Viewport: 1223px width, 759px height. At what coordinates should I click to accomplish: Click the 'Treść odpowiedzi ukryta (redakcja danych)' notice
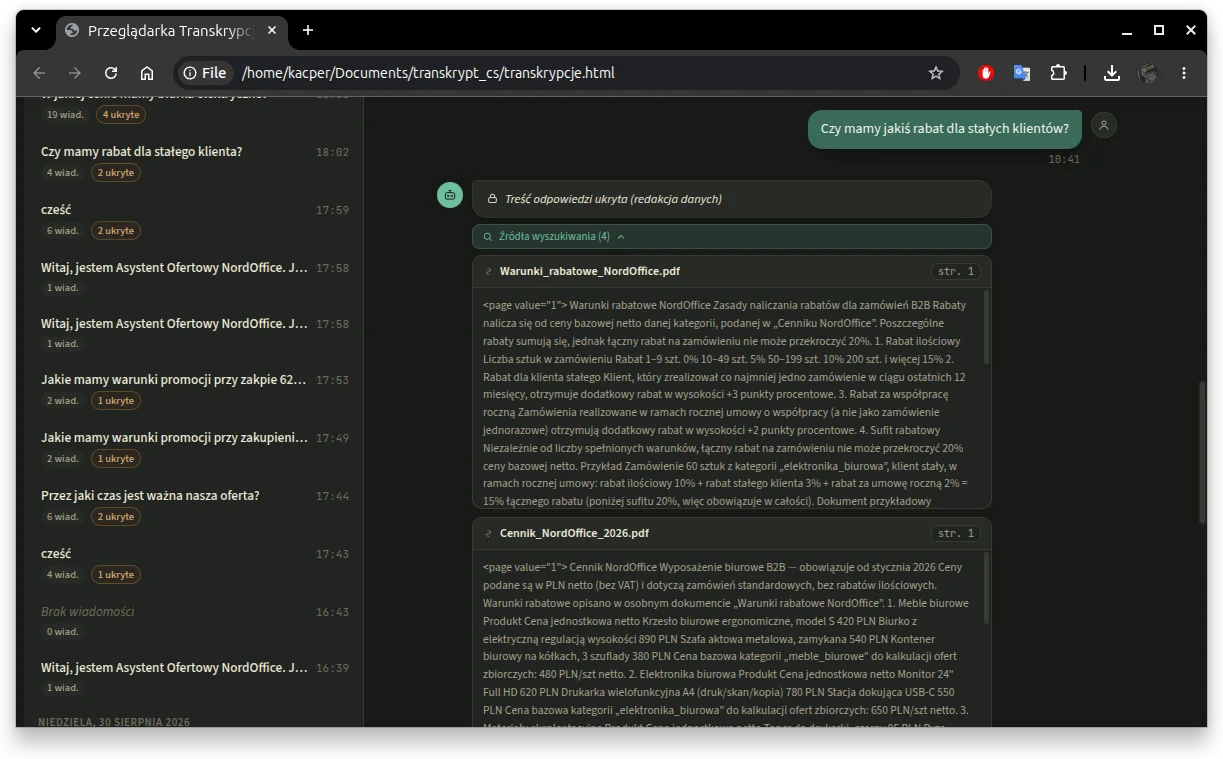[731, 199]
